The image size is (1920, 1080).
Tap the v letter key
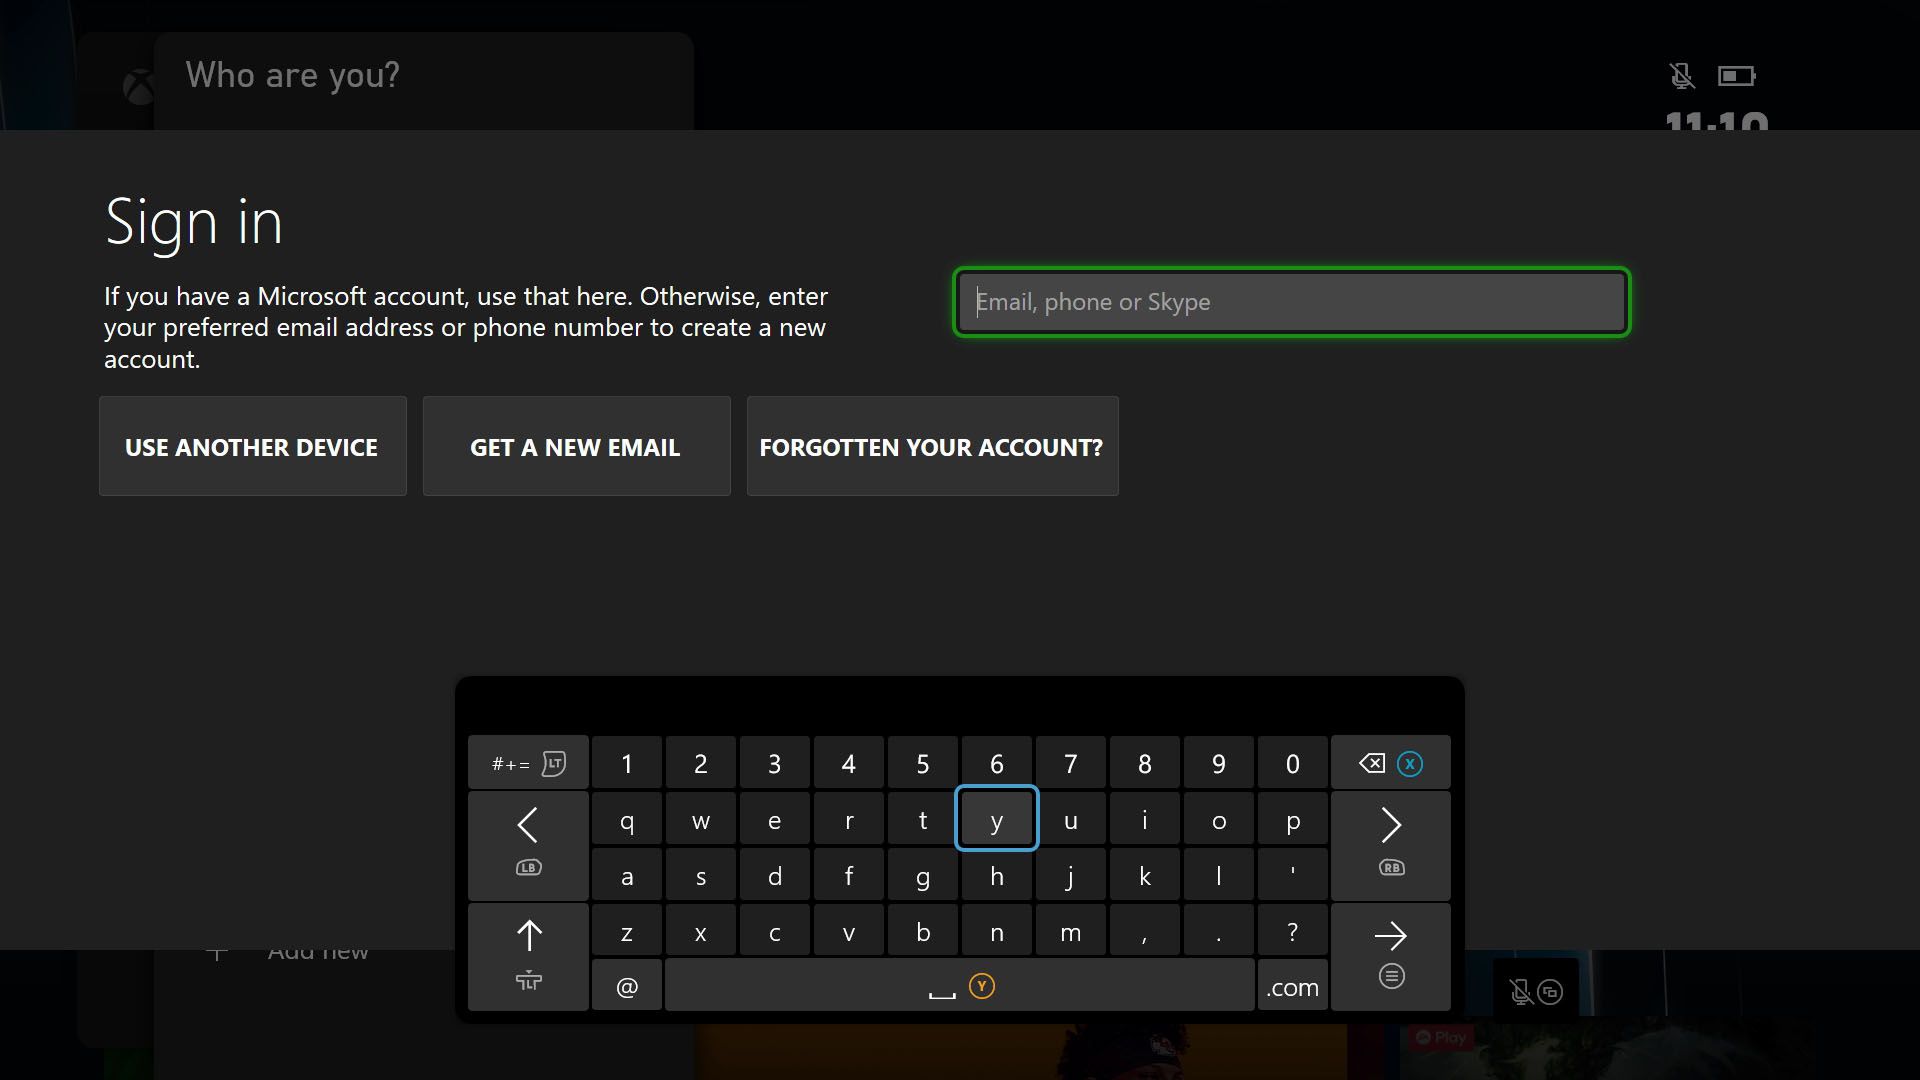(849, 932)
